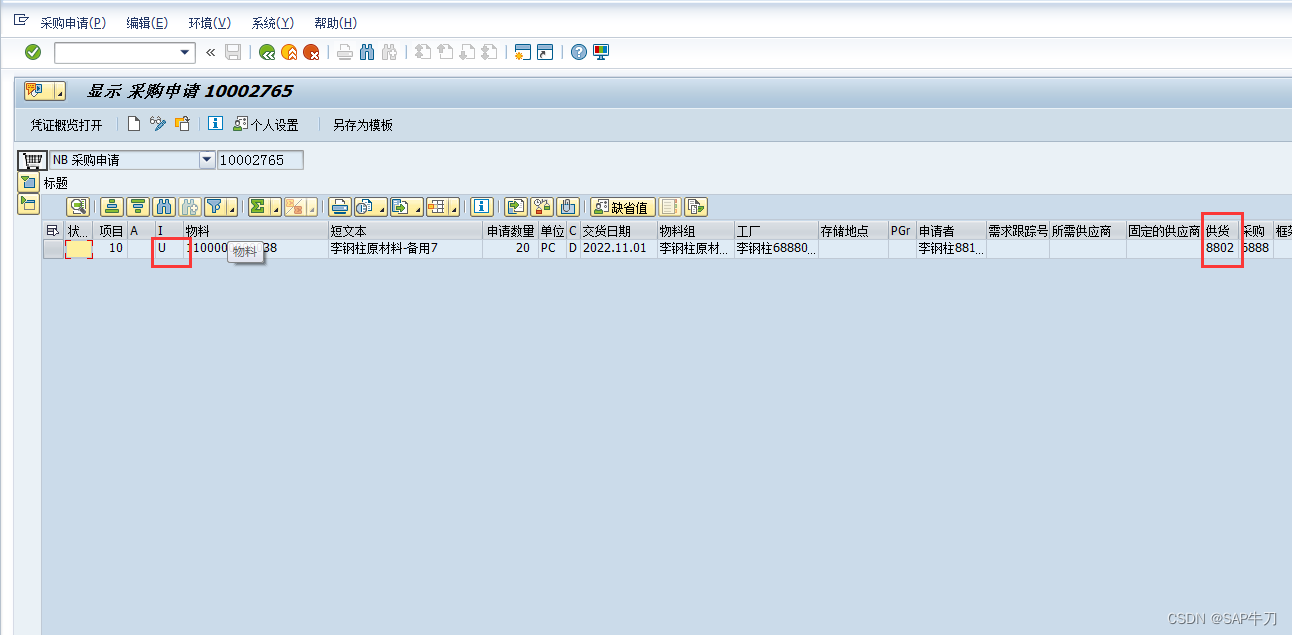Image resolution: width=1292 pixels, height=635 pixels.
Task: Click the blue info icon in the item toolbar
Action: tap(482, 207)
